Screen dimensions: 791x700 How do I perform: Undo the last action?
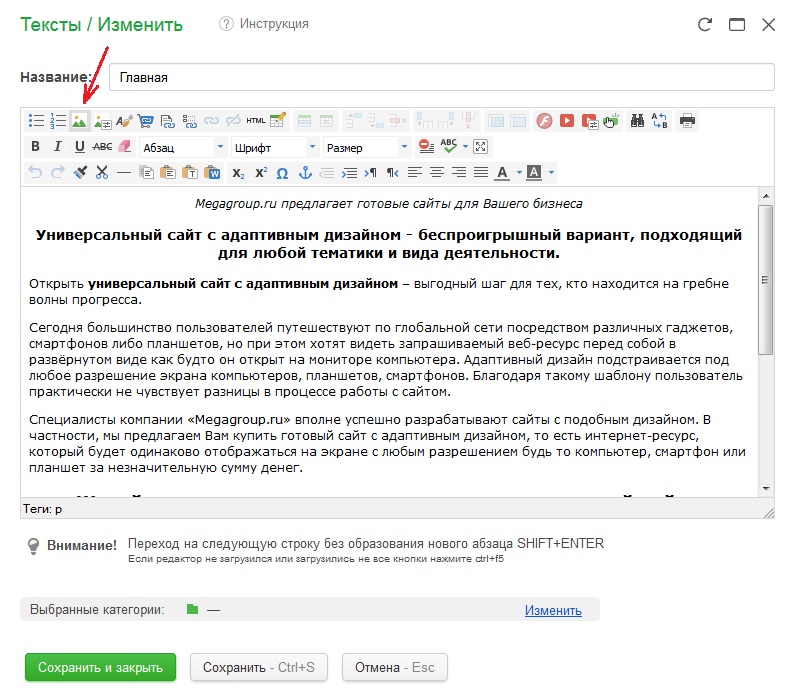pyautogui.click(x=35, y=172)
